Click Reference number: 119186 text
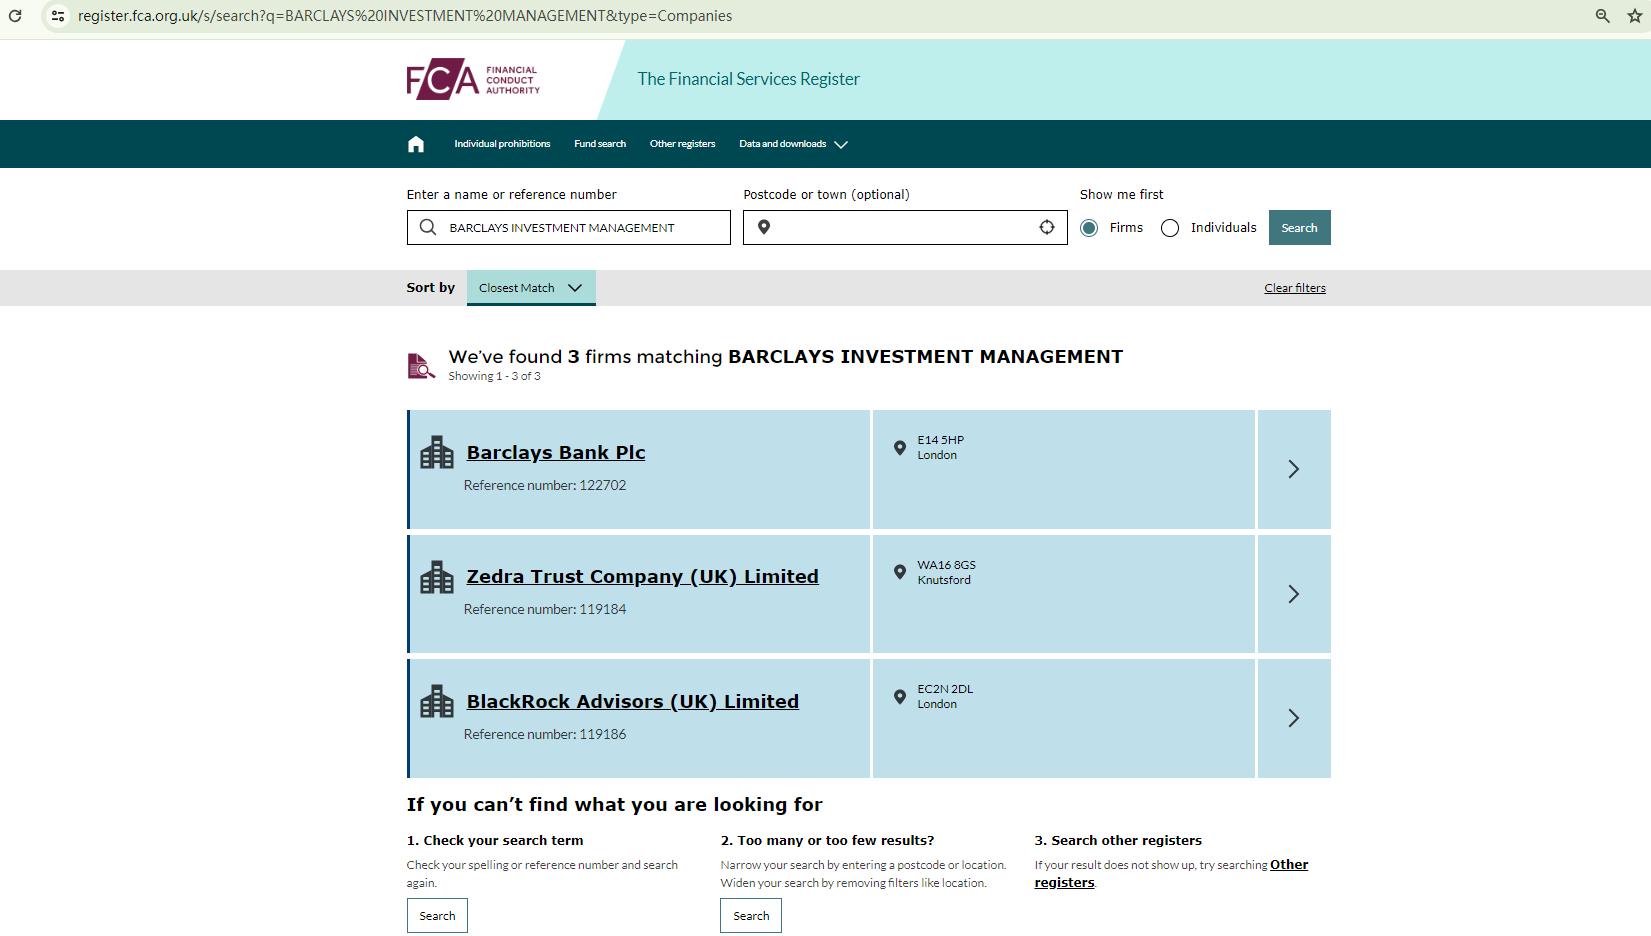The width and height of the screenshot is (1651, 936). 545,734
